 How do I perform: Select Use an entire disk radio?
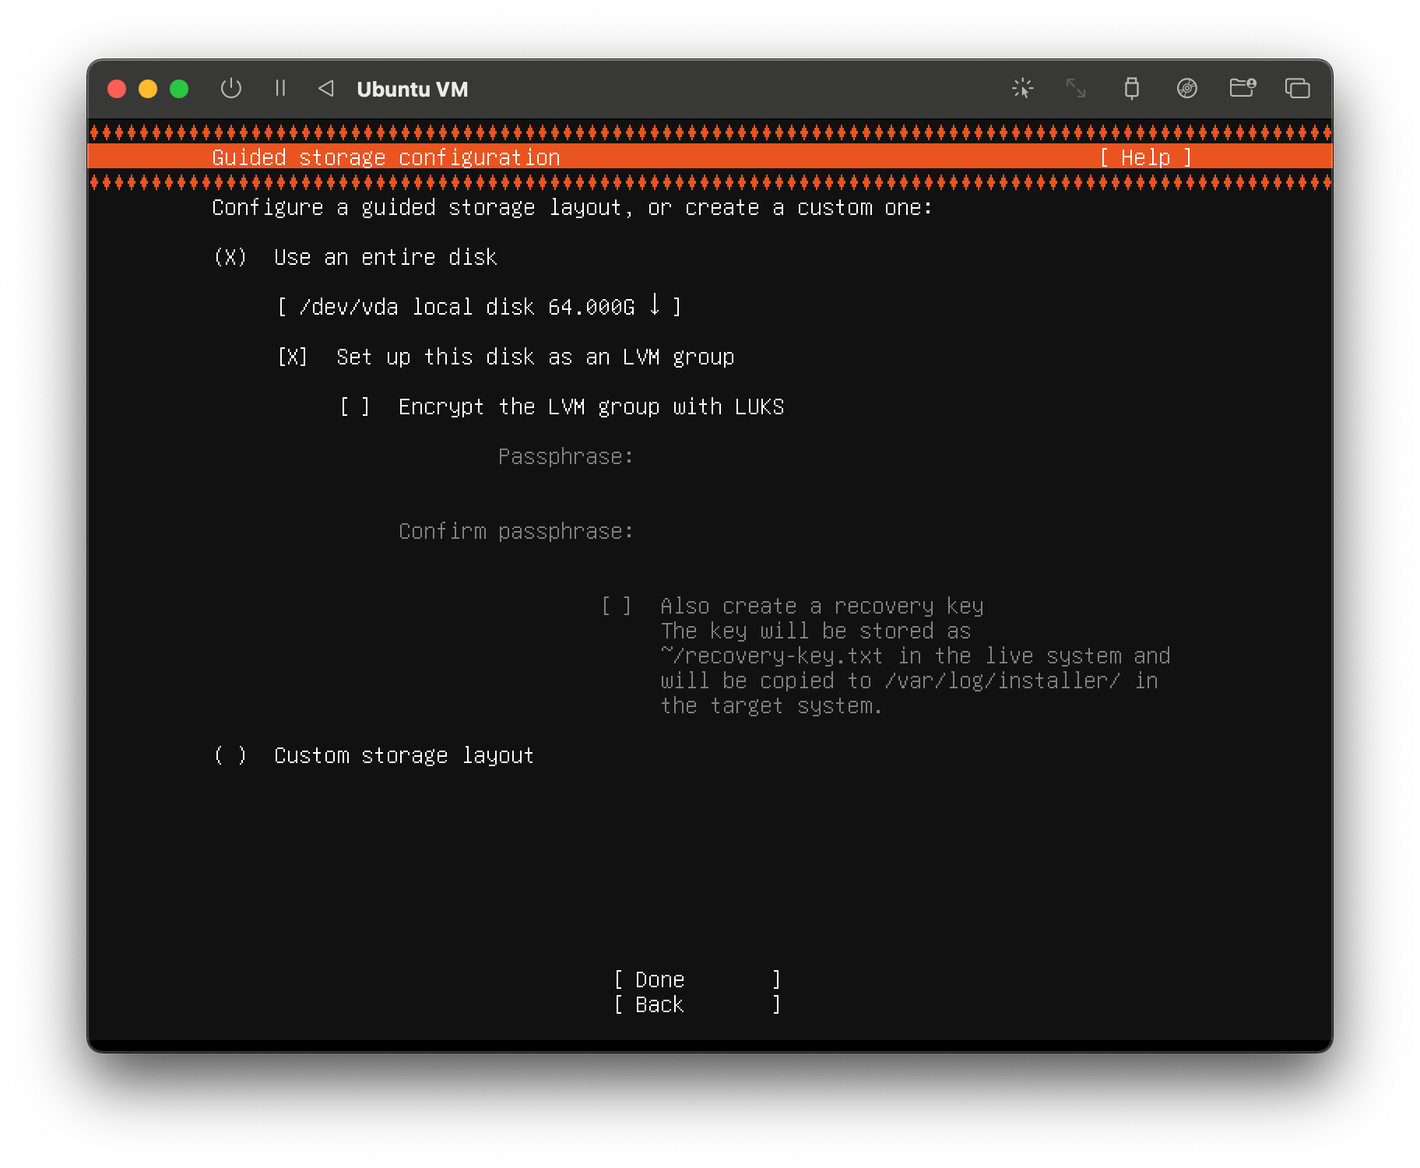[230, 257]
